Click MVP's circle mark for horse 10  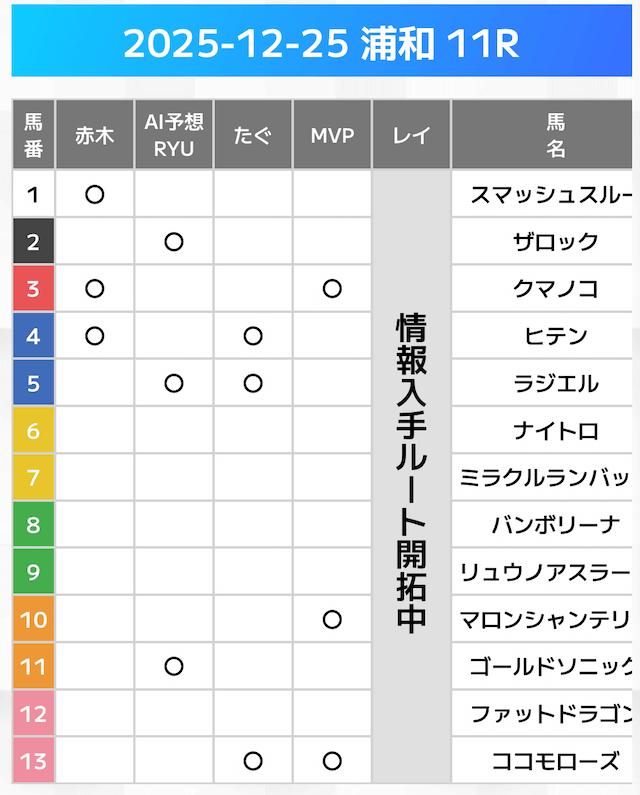click(x=332, y=619)
